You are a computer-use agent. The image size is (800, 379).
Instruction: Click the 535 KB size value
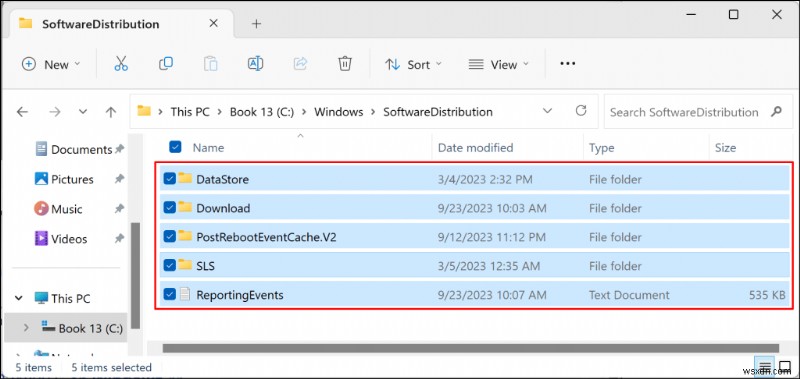tap(767, 294)
